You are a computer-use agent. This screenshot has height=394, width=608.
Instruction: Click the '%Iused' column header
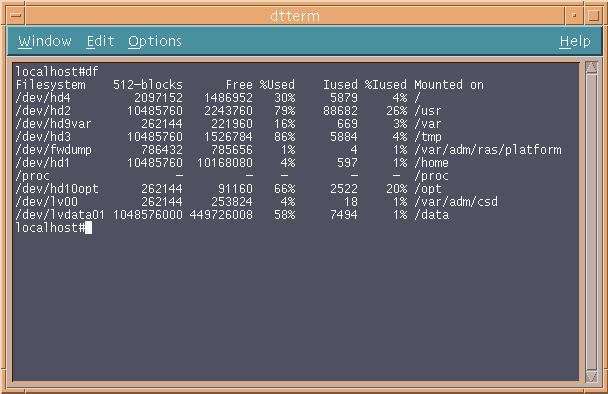(385, 85)
